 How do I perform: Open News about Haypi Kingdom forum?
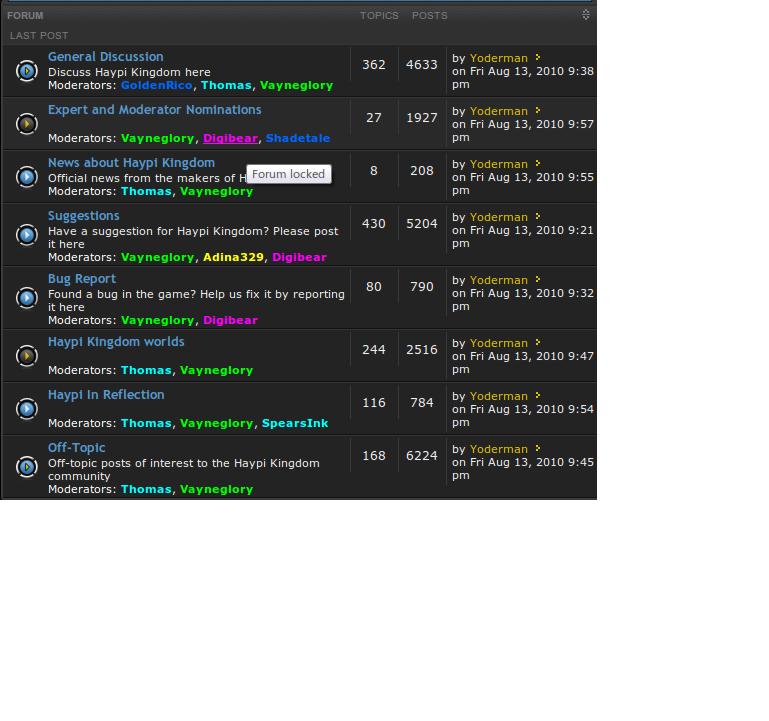[131, 163]
